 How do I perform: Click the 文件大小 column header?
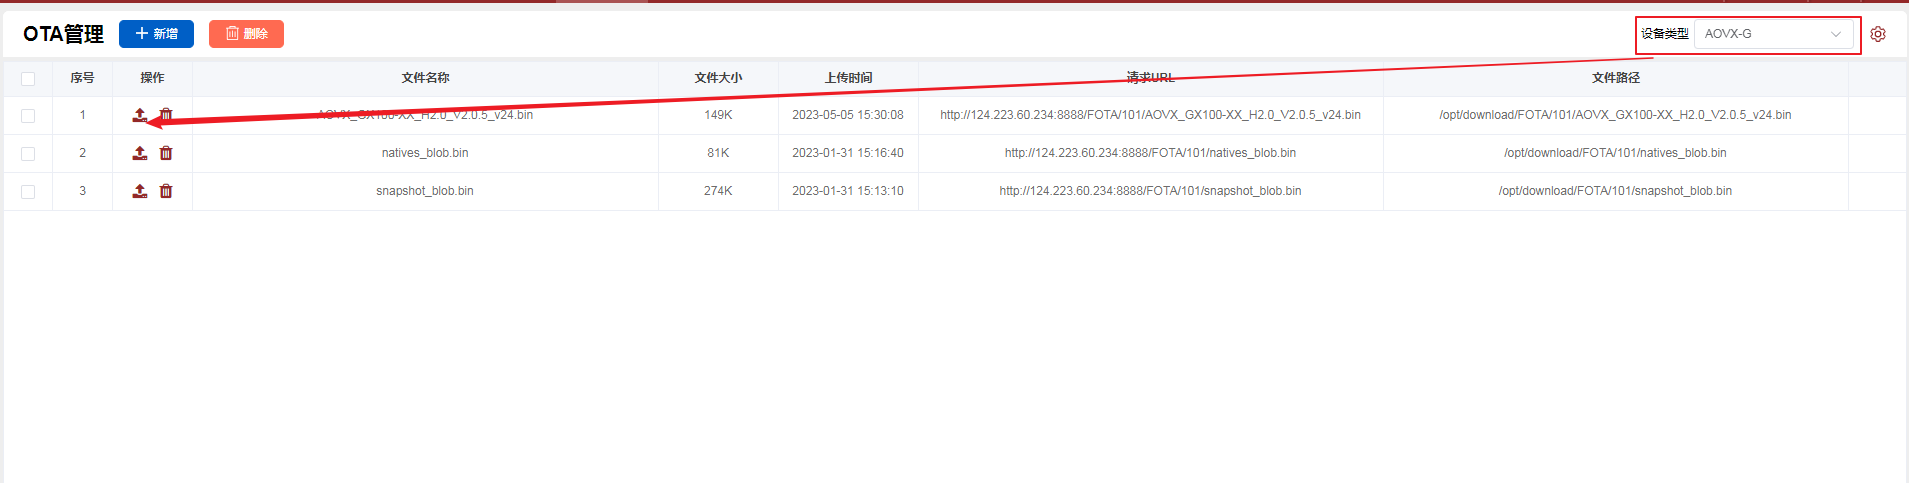[718, 78]
